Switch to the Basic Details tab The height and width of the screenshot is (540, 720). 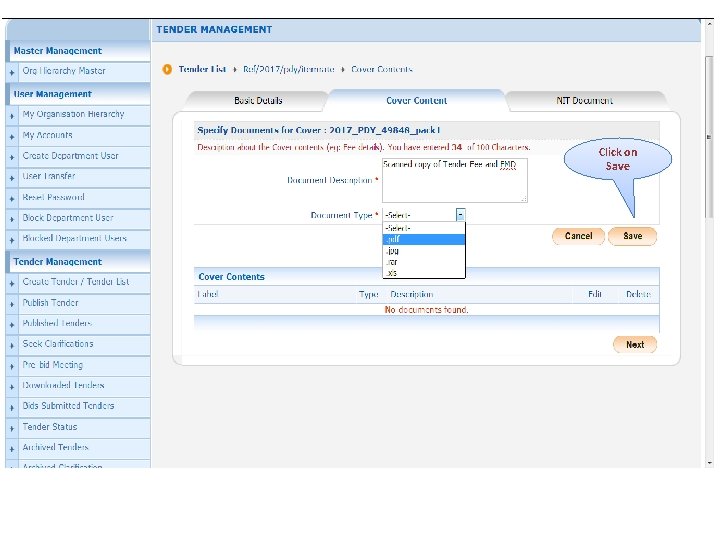point(258,101)
